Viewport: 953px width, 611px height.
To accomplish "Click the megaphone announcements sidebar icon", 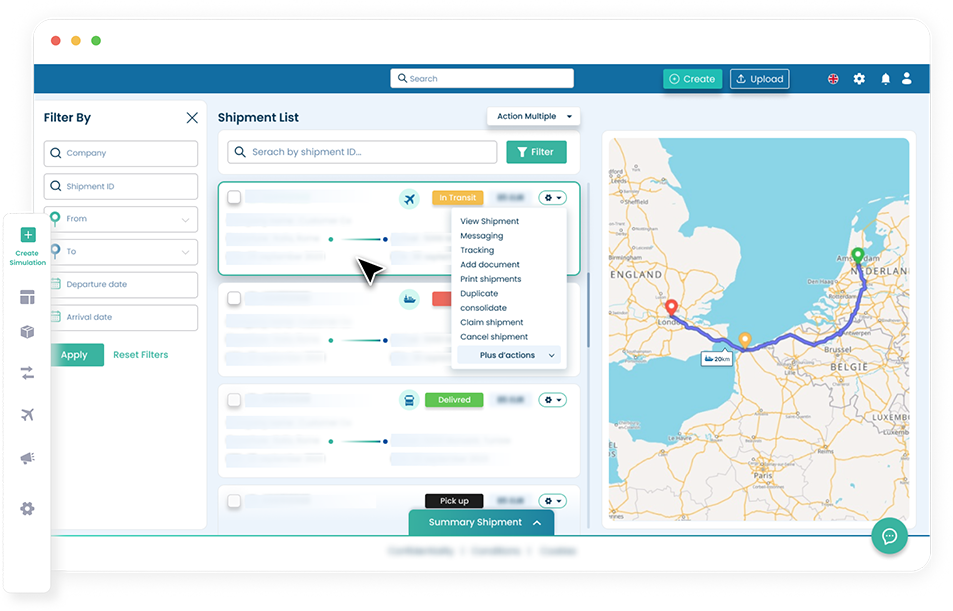I will click(27, 459).
